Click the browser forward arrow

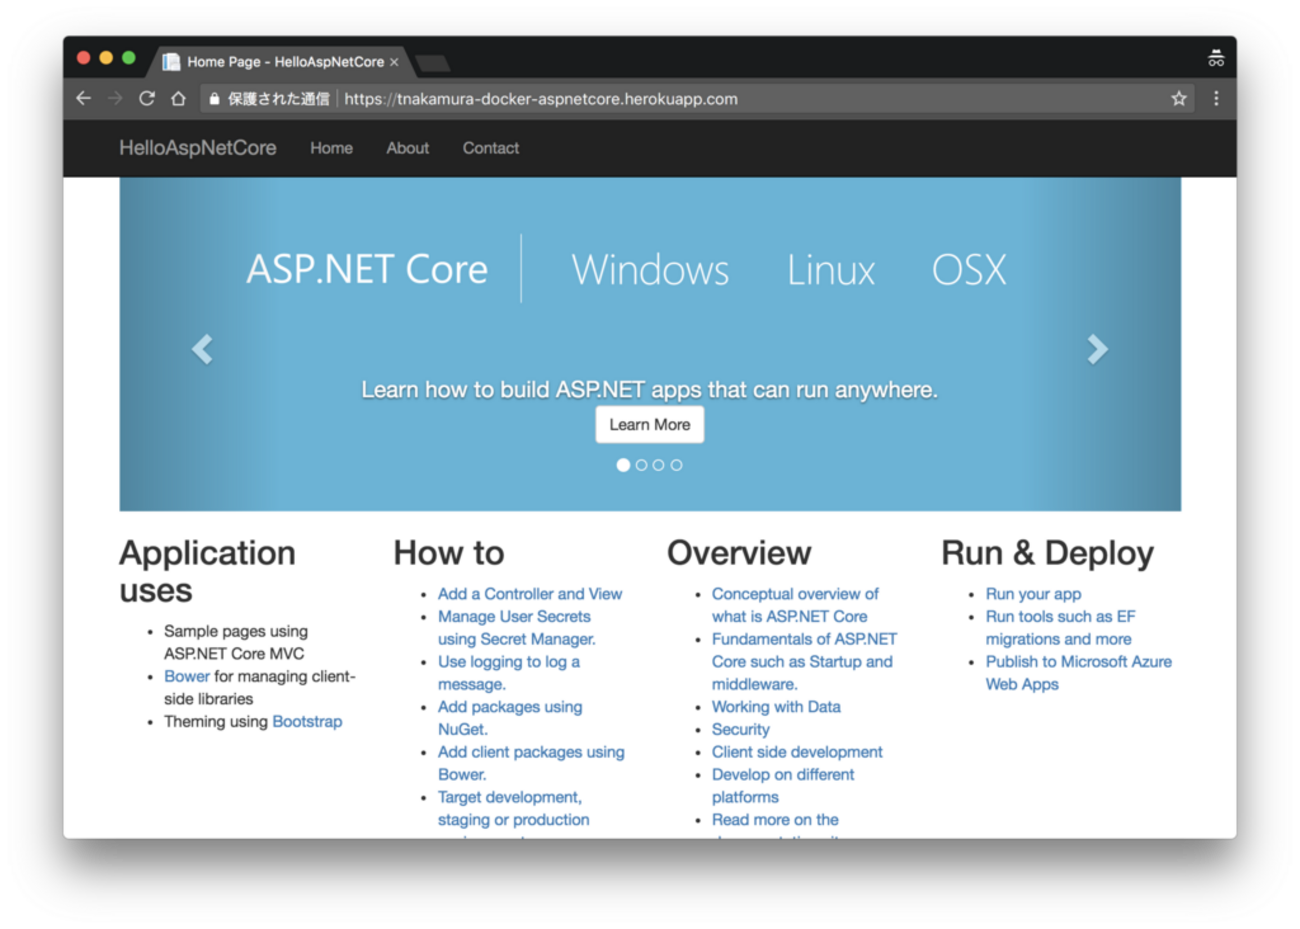(115, 98)
